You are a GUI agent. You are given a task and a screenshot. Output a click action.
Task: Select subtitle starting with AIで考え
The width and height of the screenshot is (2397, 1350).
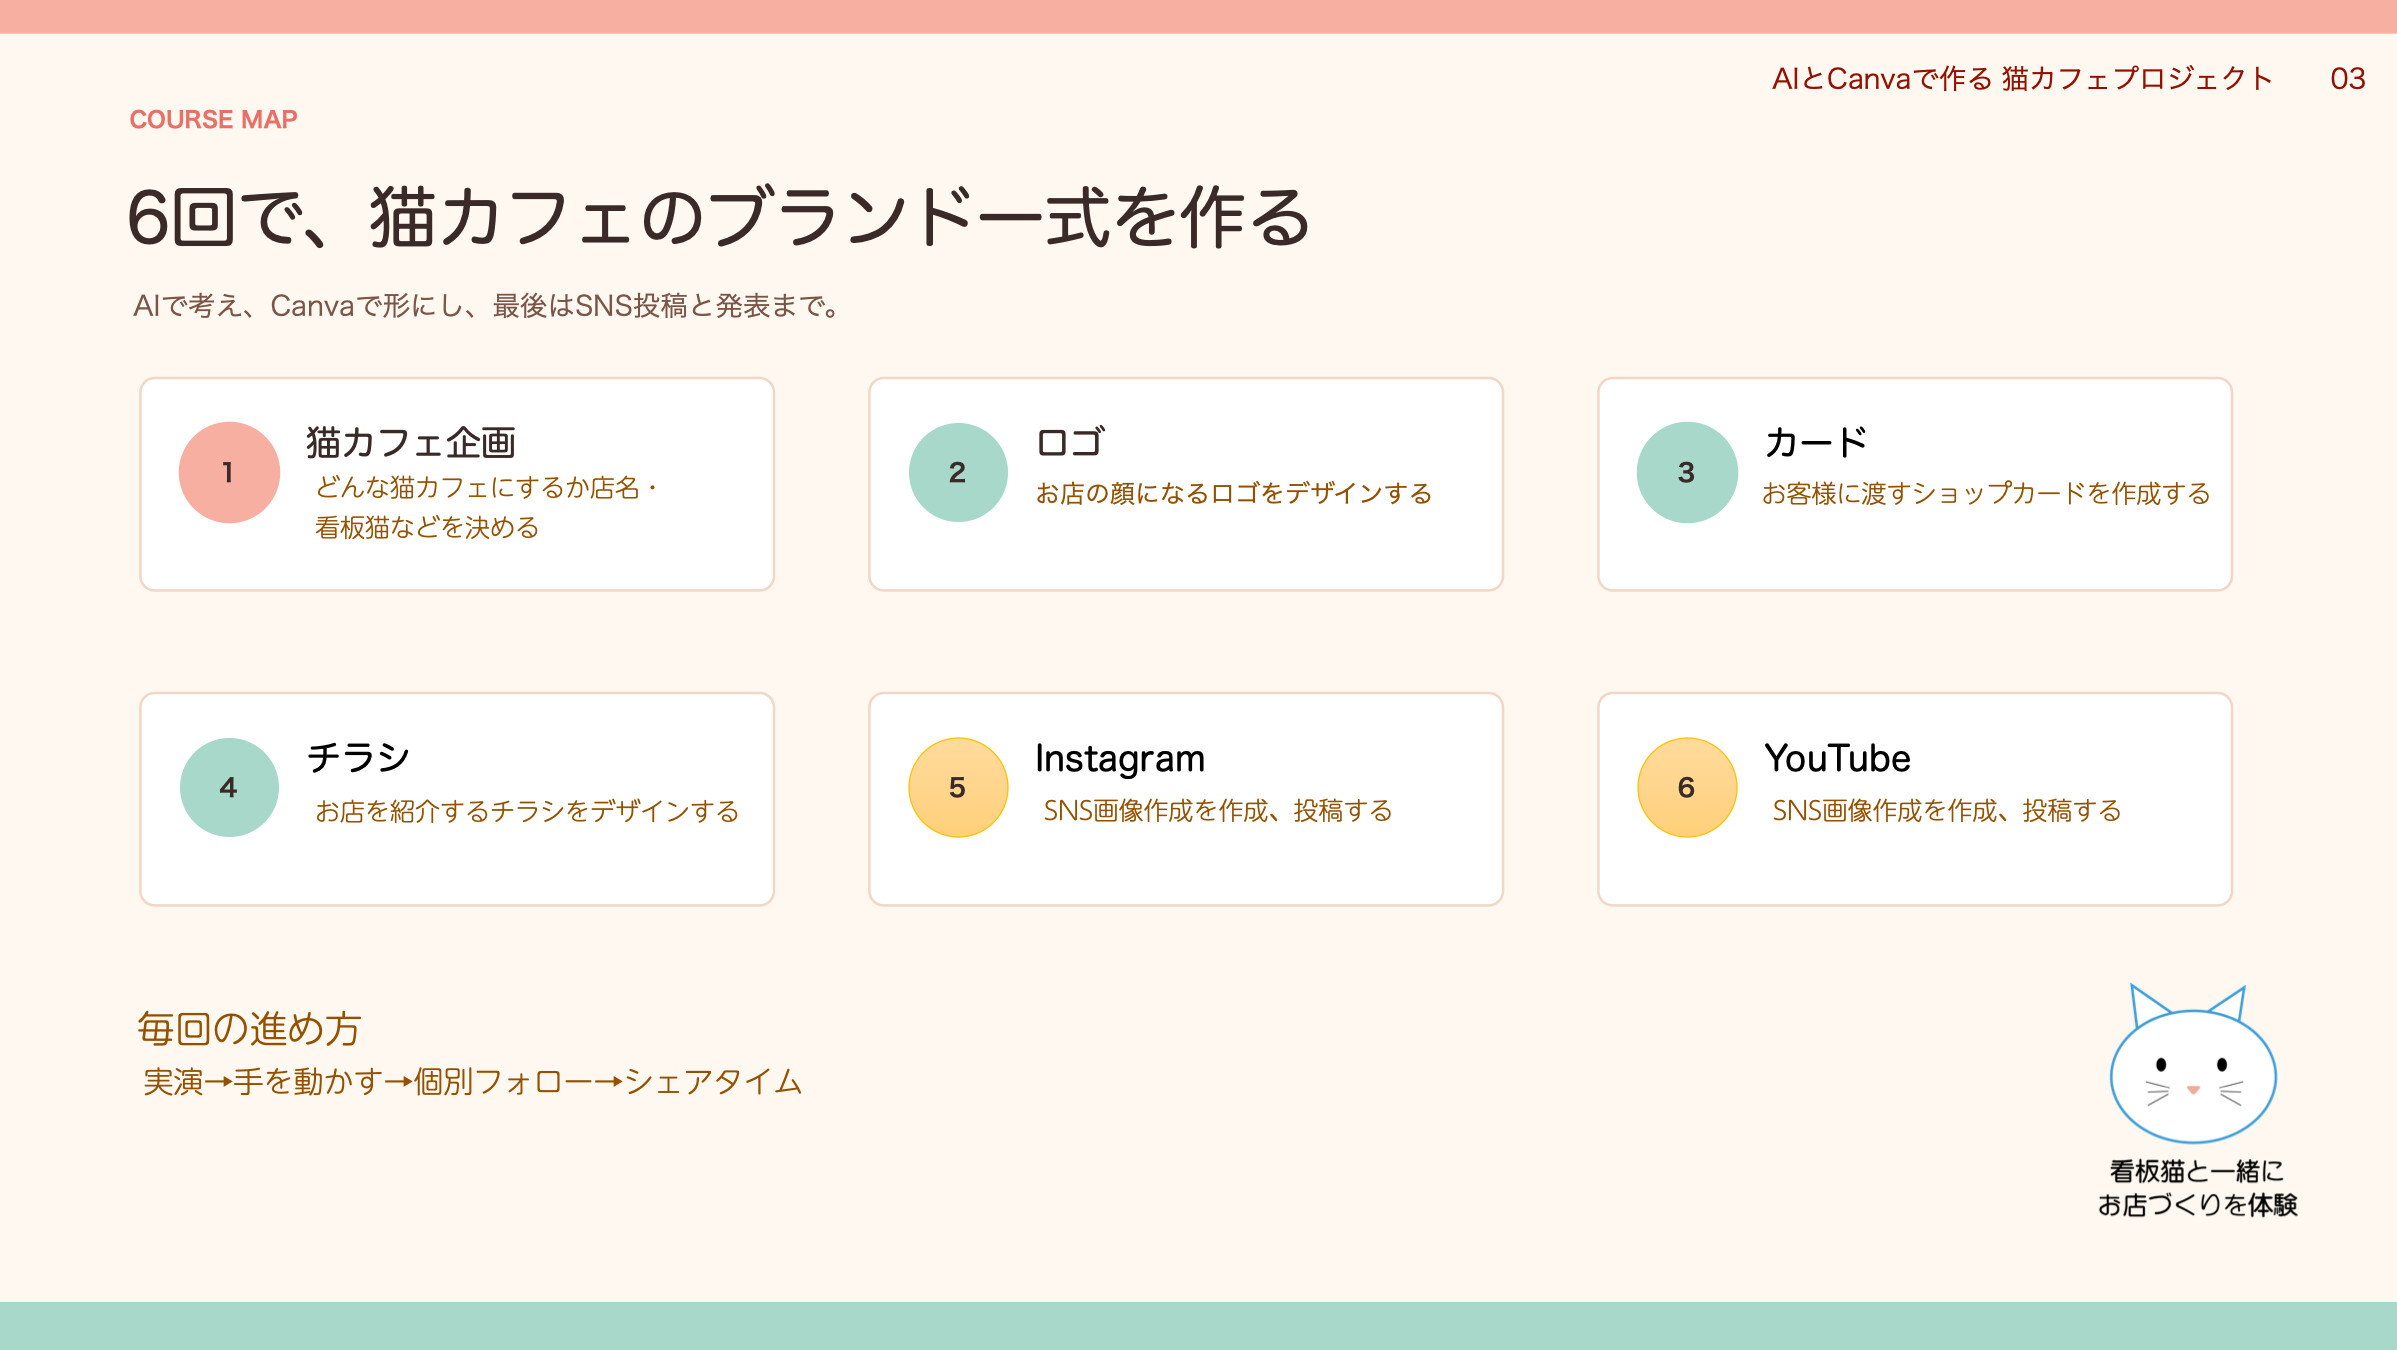(489, 305)
